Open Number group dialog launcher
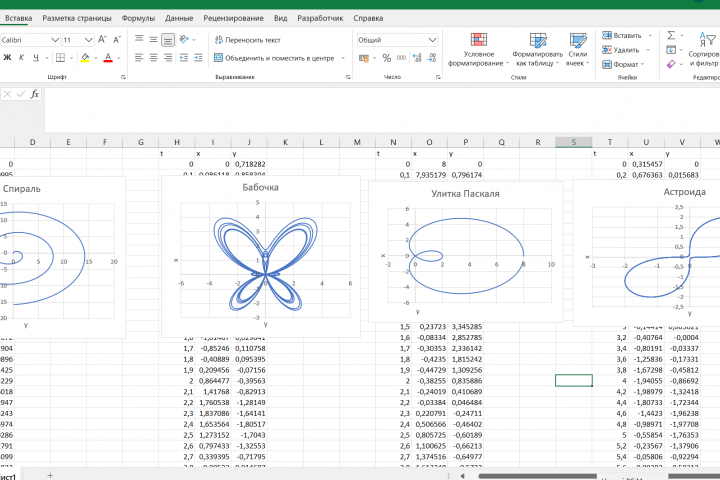 click(438, 77)
